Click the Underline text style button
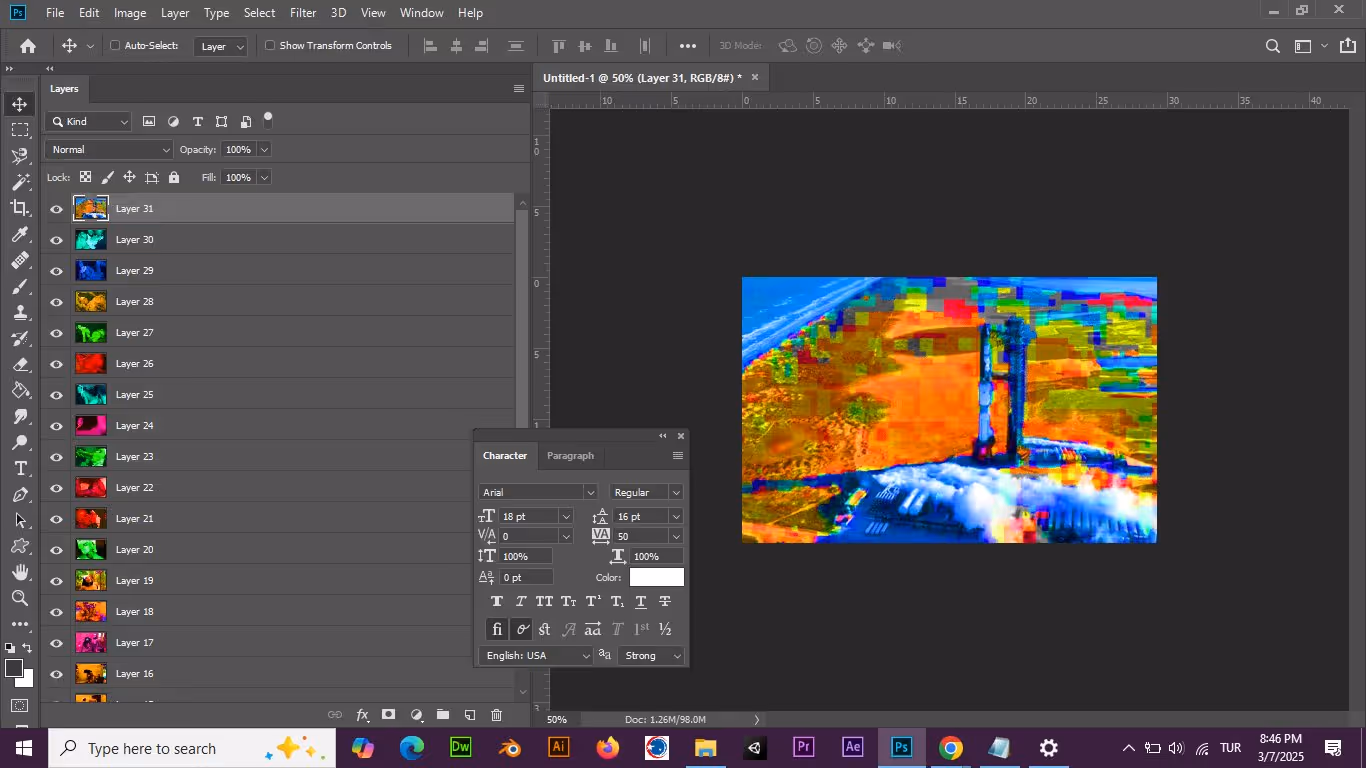 click(641, 602)
